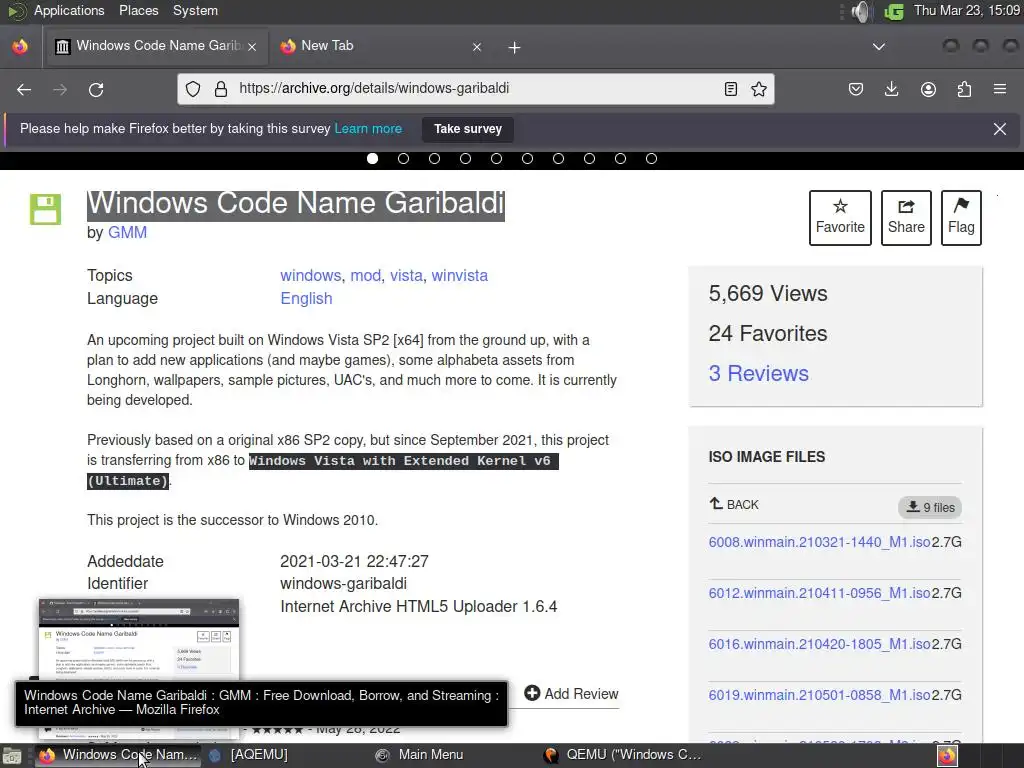Open the Firefox downloads panel
1024x768 pixels.
click(891, 89)
